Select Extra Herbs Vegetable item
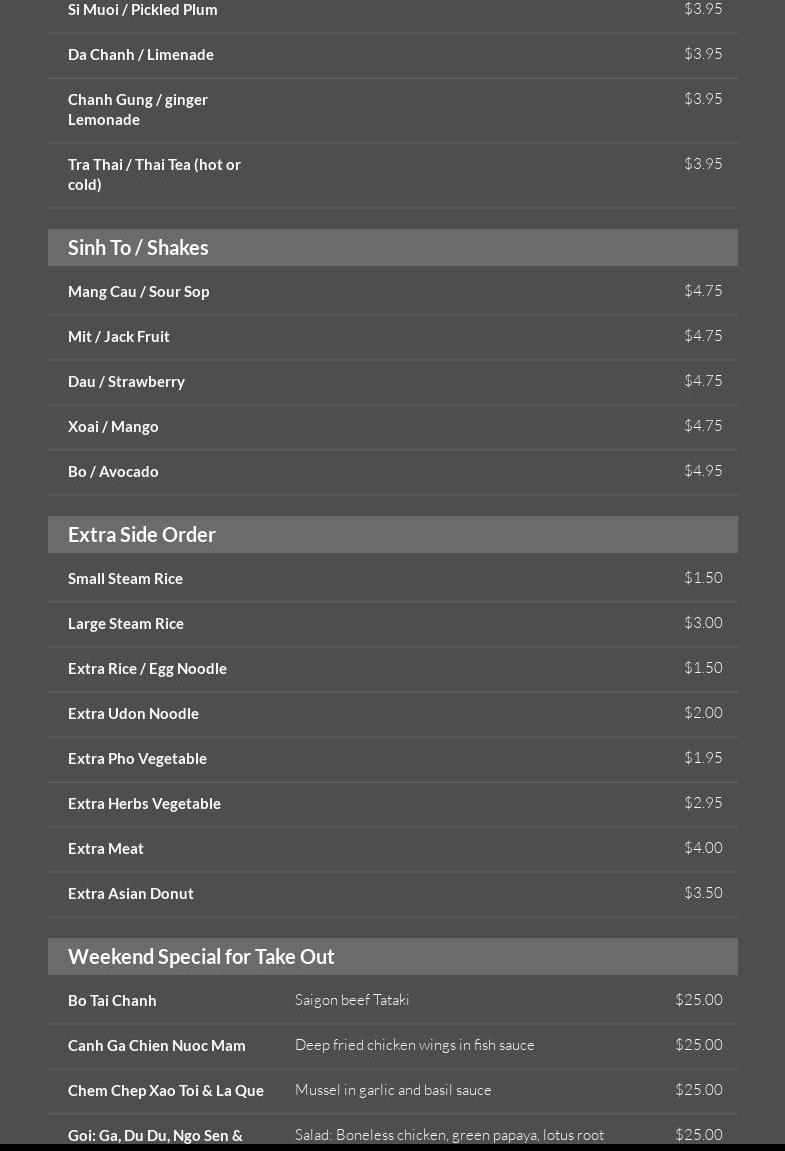The height and width of the screenshot is (1151, 785). (x=144, y=804)
